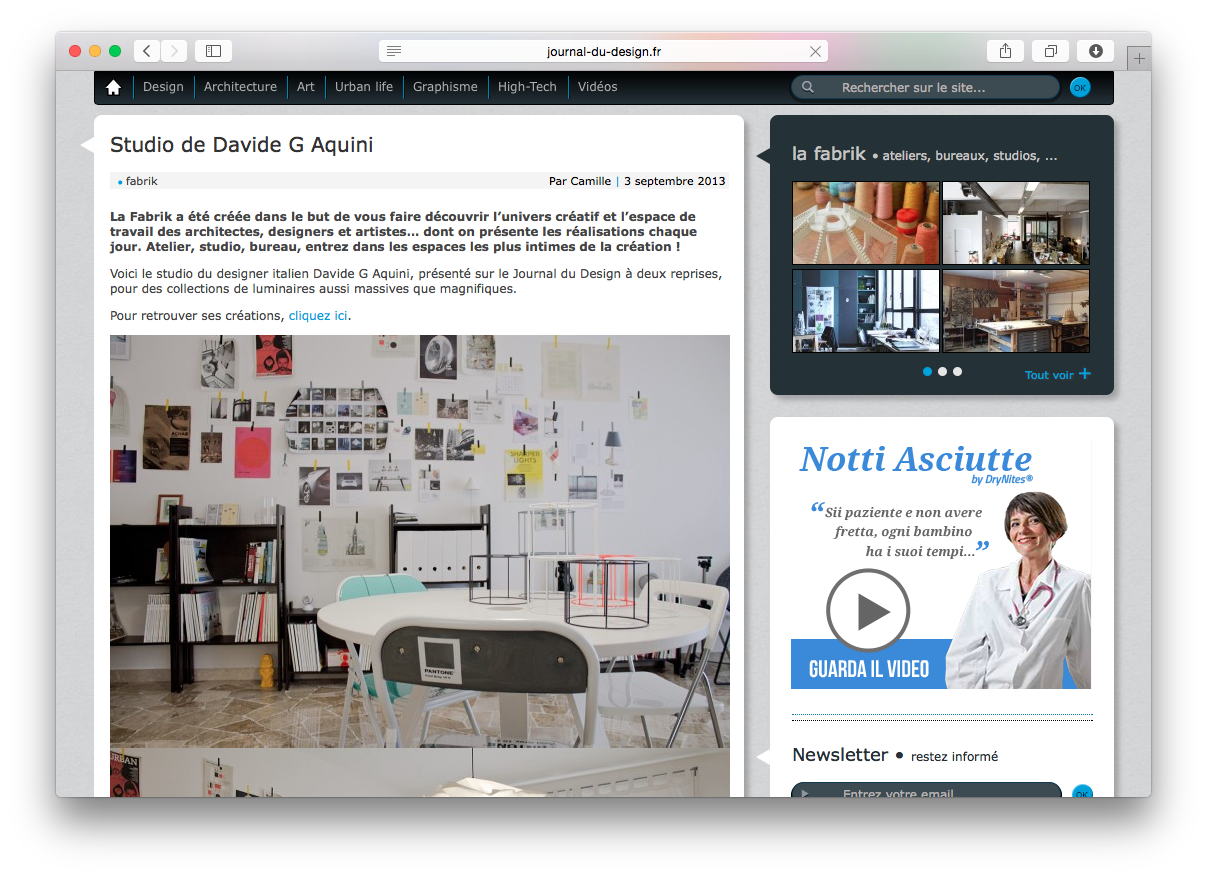1207x877 pixels.
Task: Go to the site home page icon
Action: (113, 87)
